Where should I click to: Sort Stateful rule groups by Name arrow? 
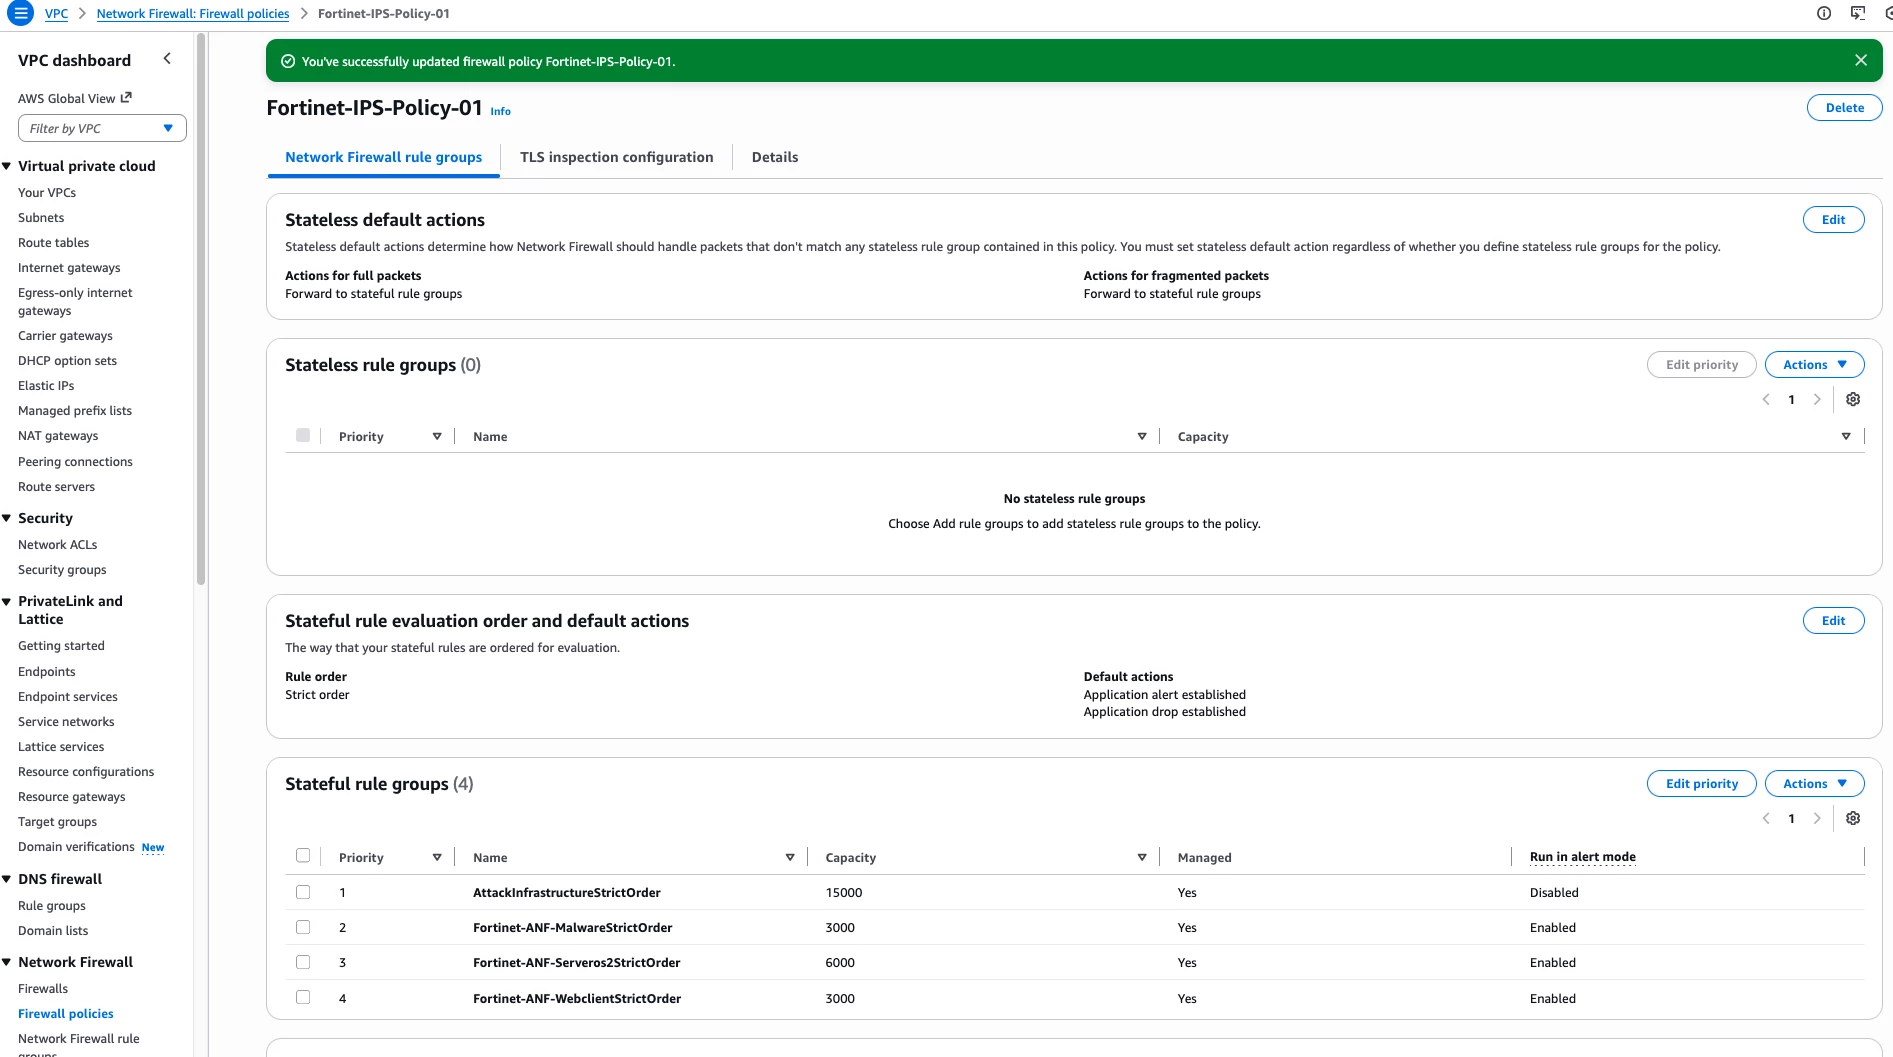790,858
